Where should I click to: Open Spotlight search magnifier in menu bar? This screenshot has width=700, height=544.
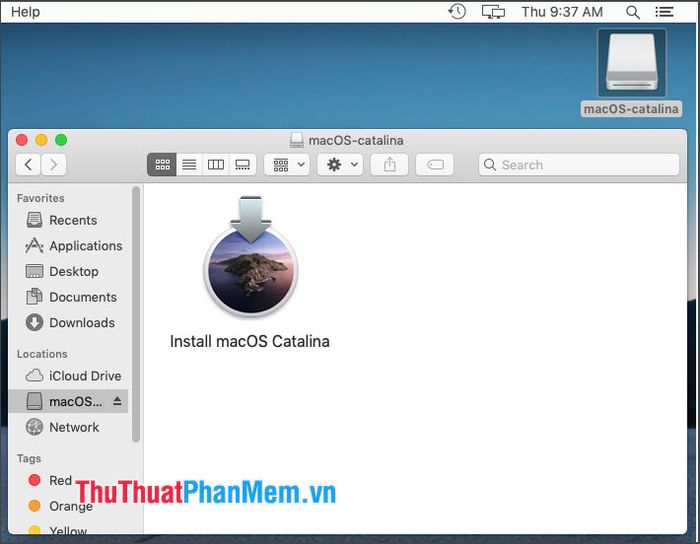coord(633,12)
